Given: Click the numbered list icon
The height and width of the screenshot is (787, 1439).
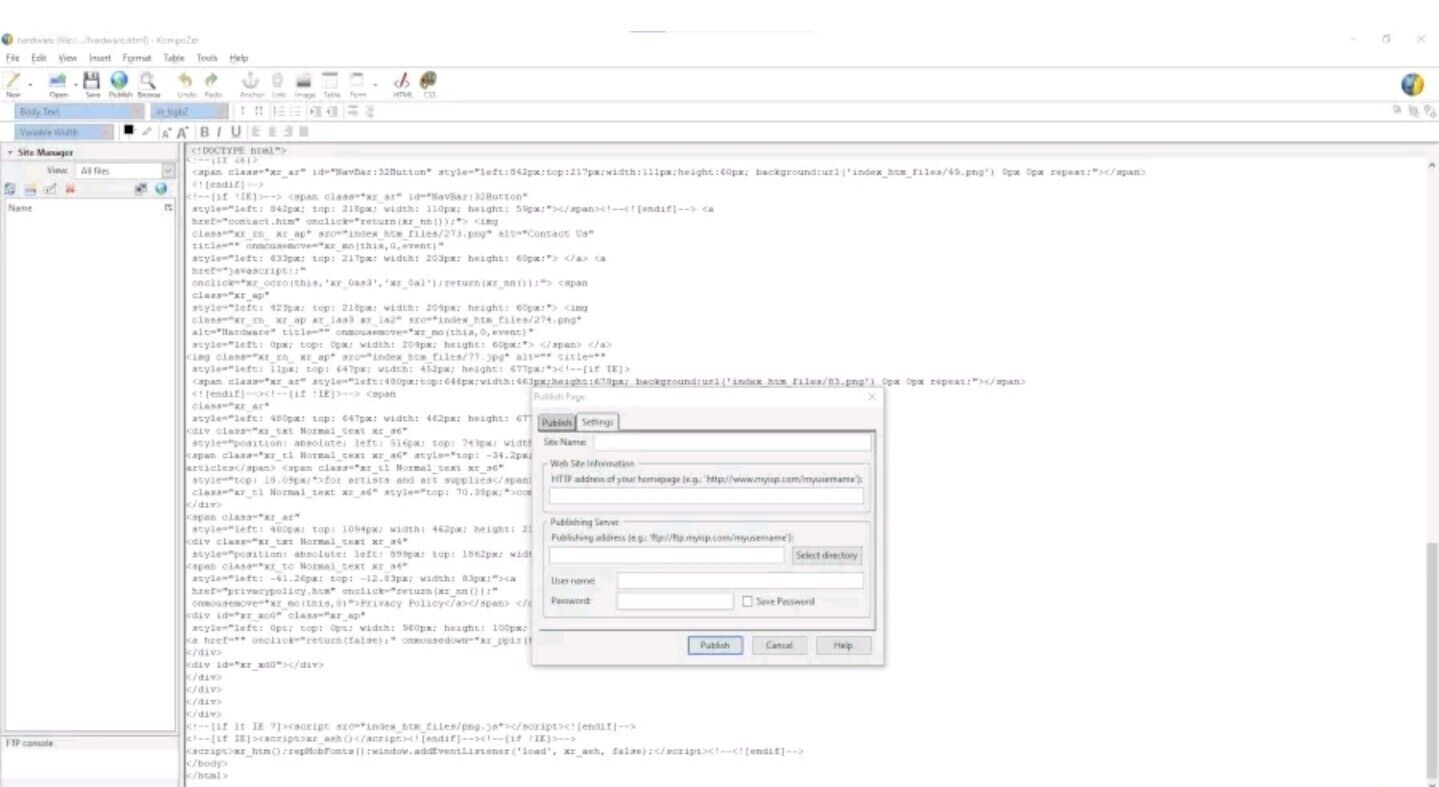Looking at the screenshot, I should [279, 112].
